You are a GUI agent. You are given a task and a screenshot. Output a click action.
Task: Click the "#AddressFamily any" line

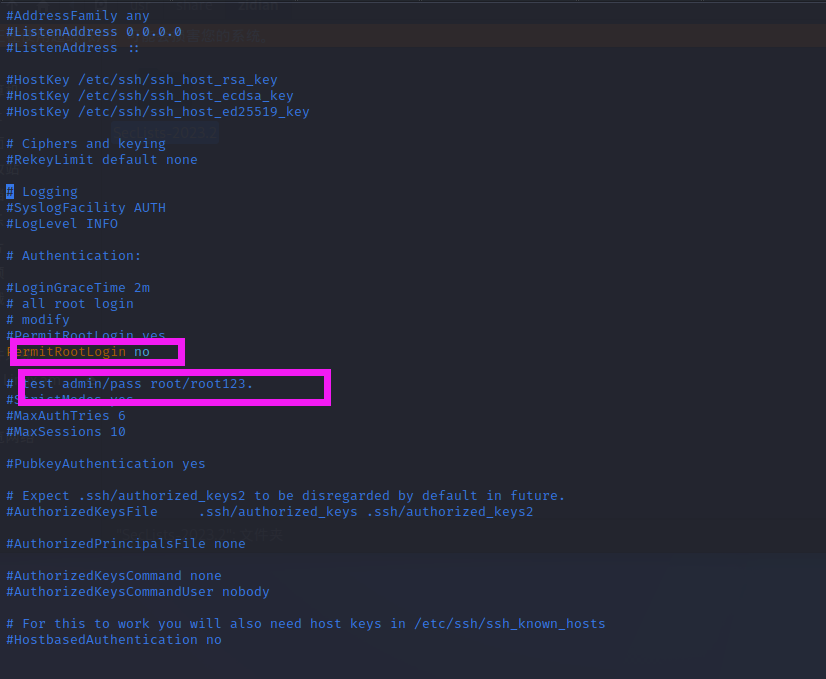[x=78, y=16]
